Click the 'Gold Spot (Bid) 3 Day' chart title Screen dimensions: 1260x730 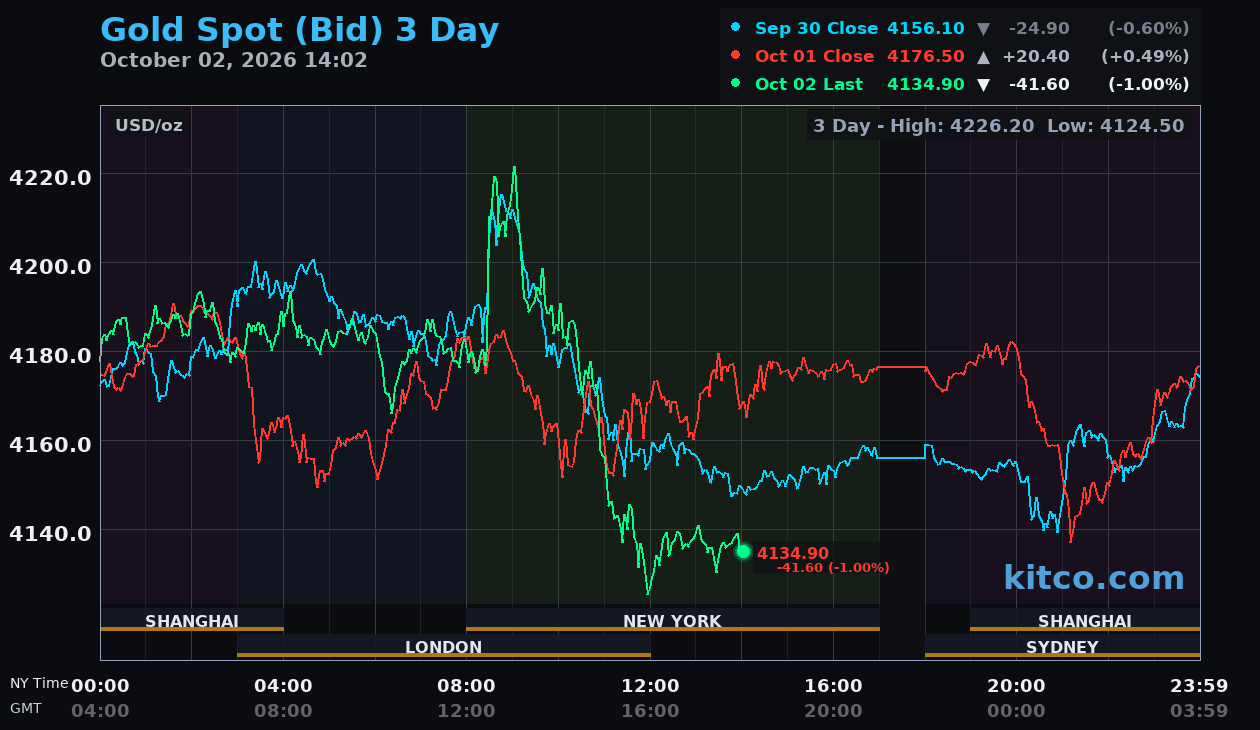coord(299,30)
